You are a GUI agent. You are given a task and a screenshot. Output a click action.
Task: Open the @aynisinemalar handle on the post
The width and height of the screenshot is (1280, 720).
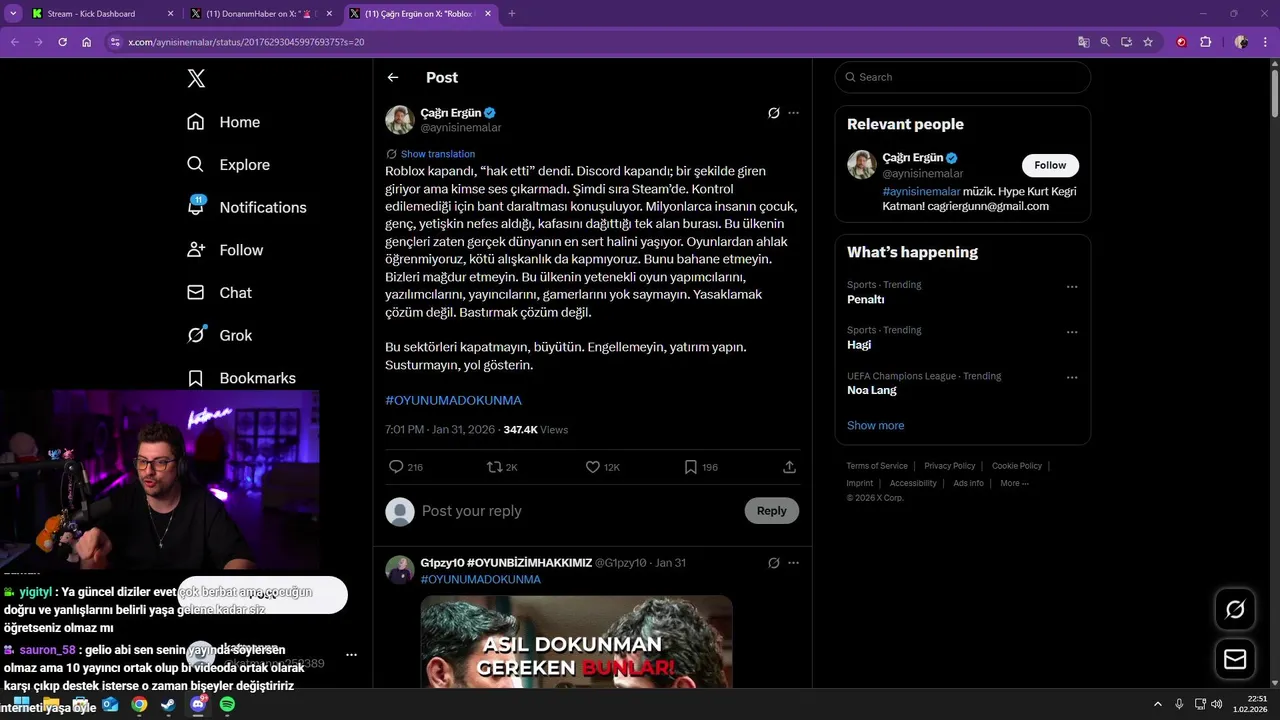point(461,128)
